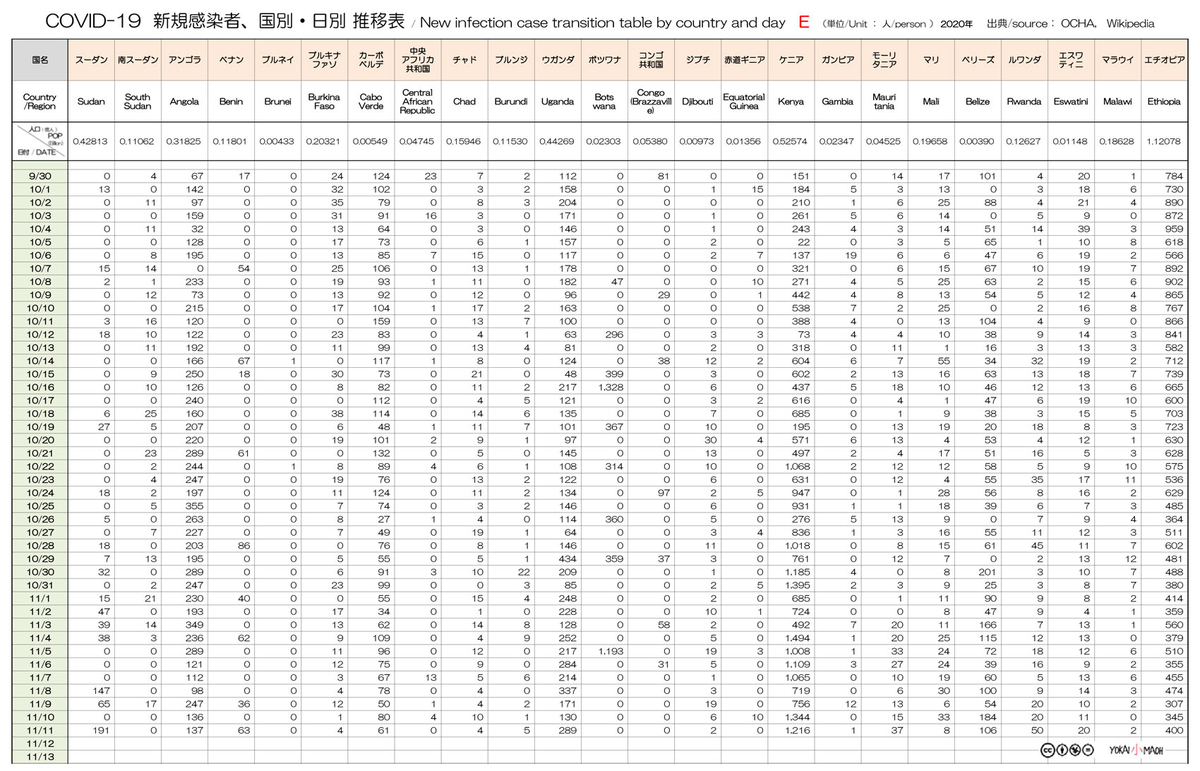Click the Japanese header ケニア
The height and width of the screenshot is (771, 1200).
coord(790,61)
